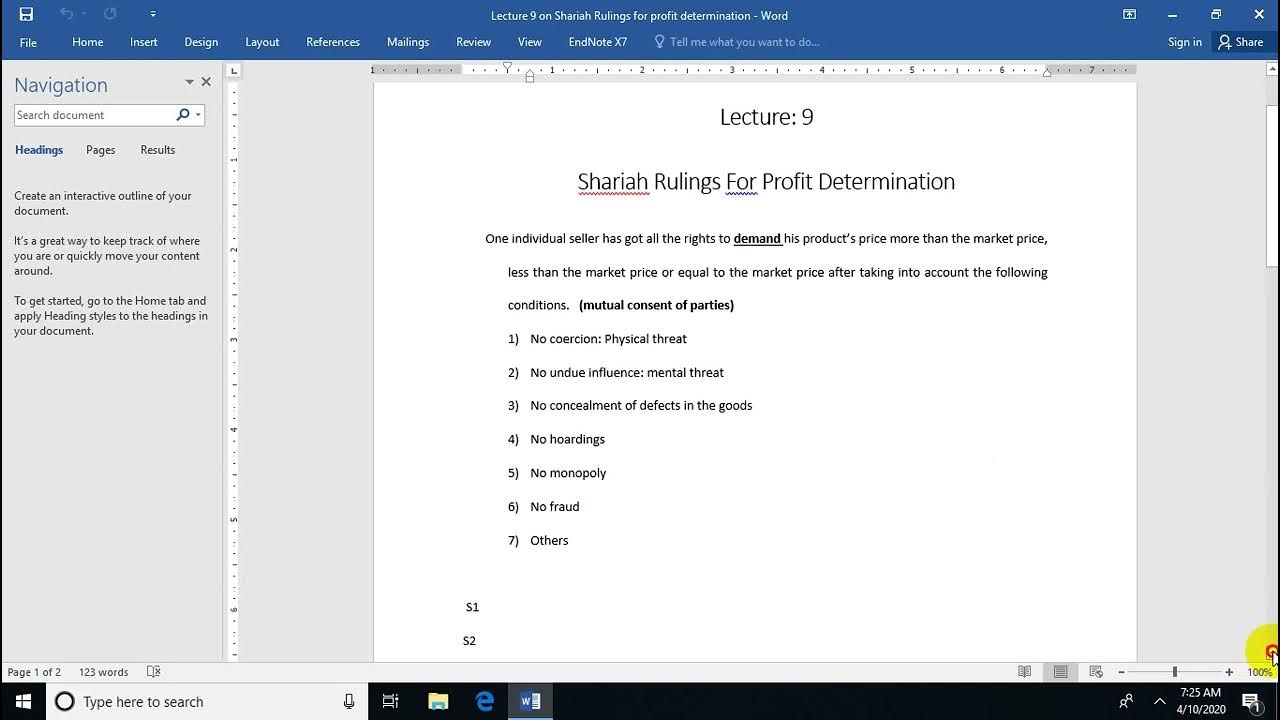Click Sign in

click(1185, 42)
